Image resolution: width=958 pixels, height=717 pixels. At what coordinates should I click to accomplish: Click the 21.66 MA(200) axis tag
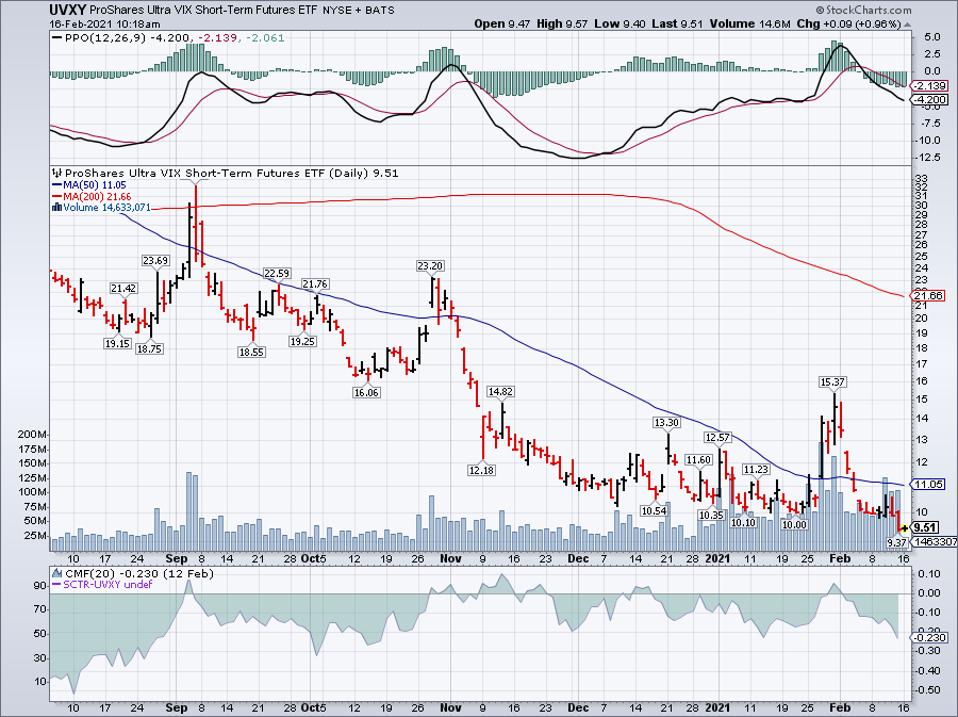929,296
